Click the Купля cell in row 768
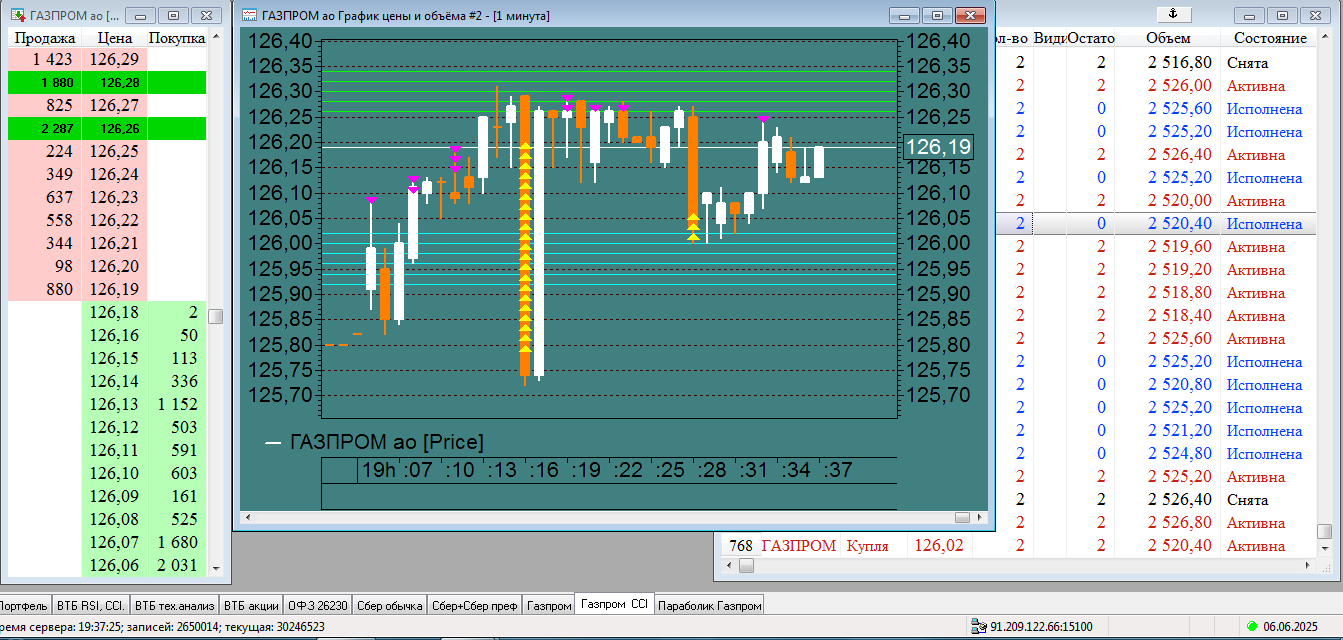The width and height of the screenshot is (1343, 640). point(867,545)
